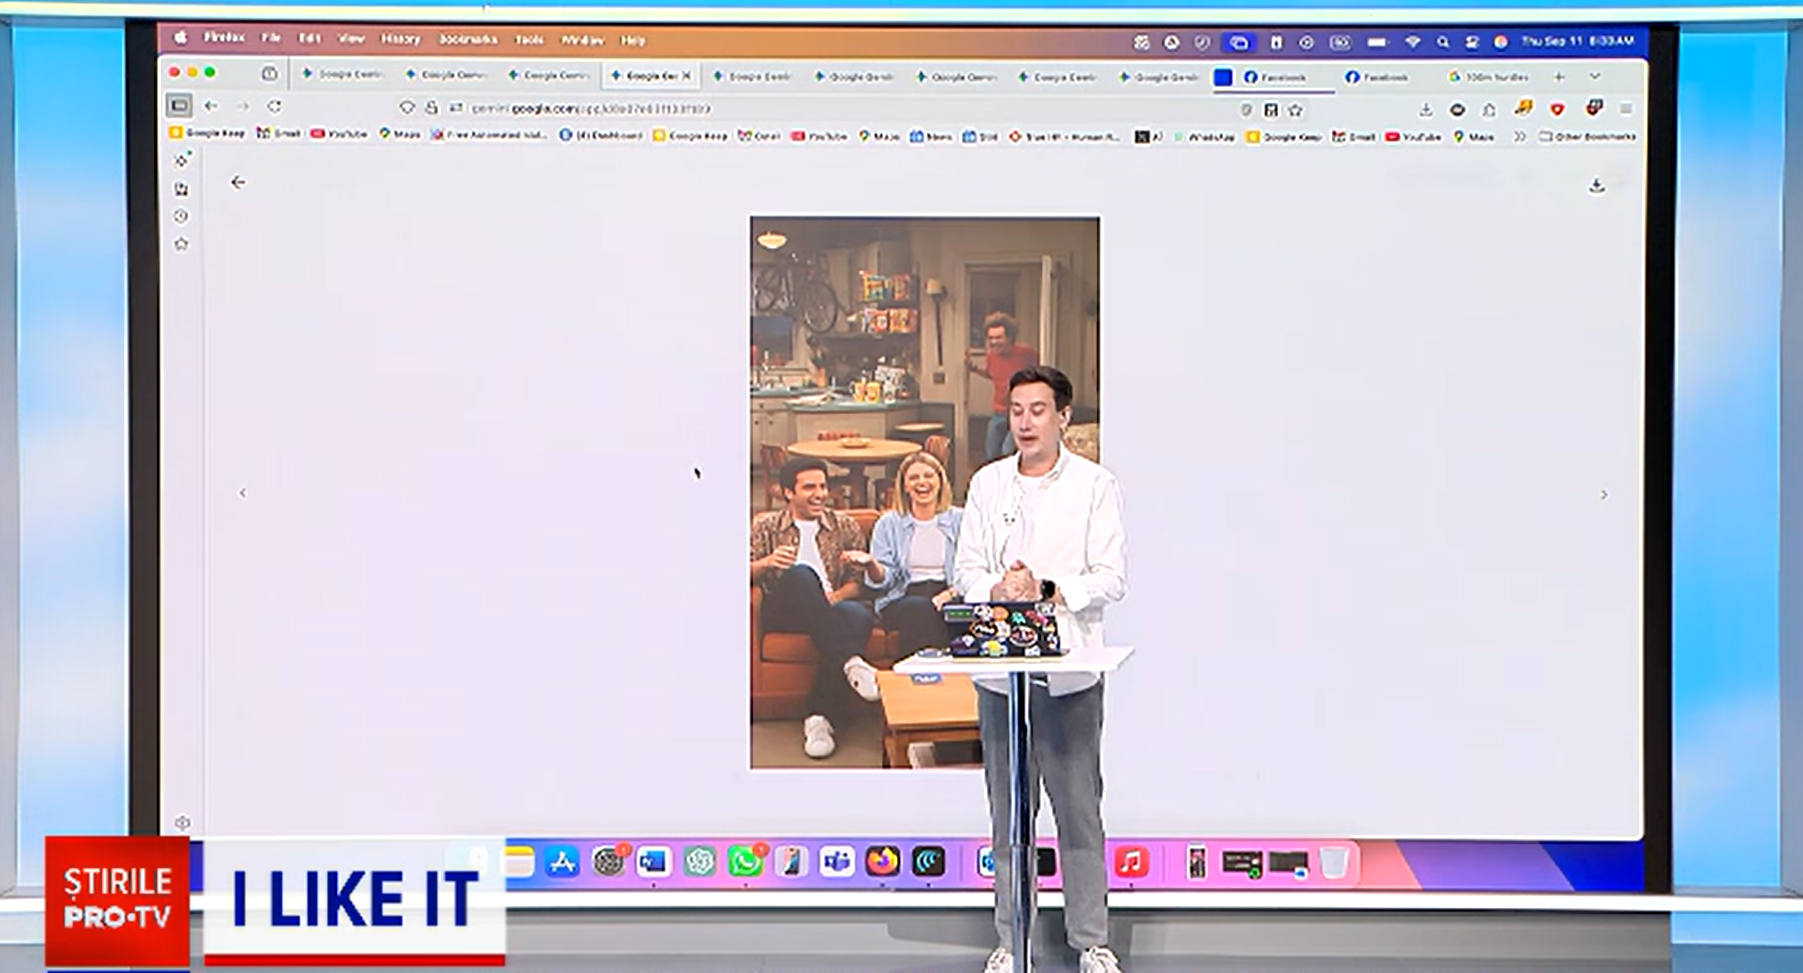Viewport: 1803px width, 973px height.
Task: Reload the page with the refresh button
Action: tap(274, 106)
